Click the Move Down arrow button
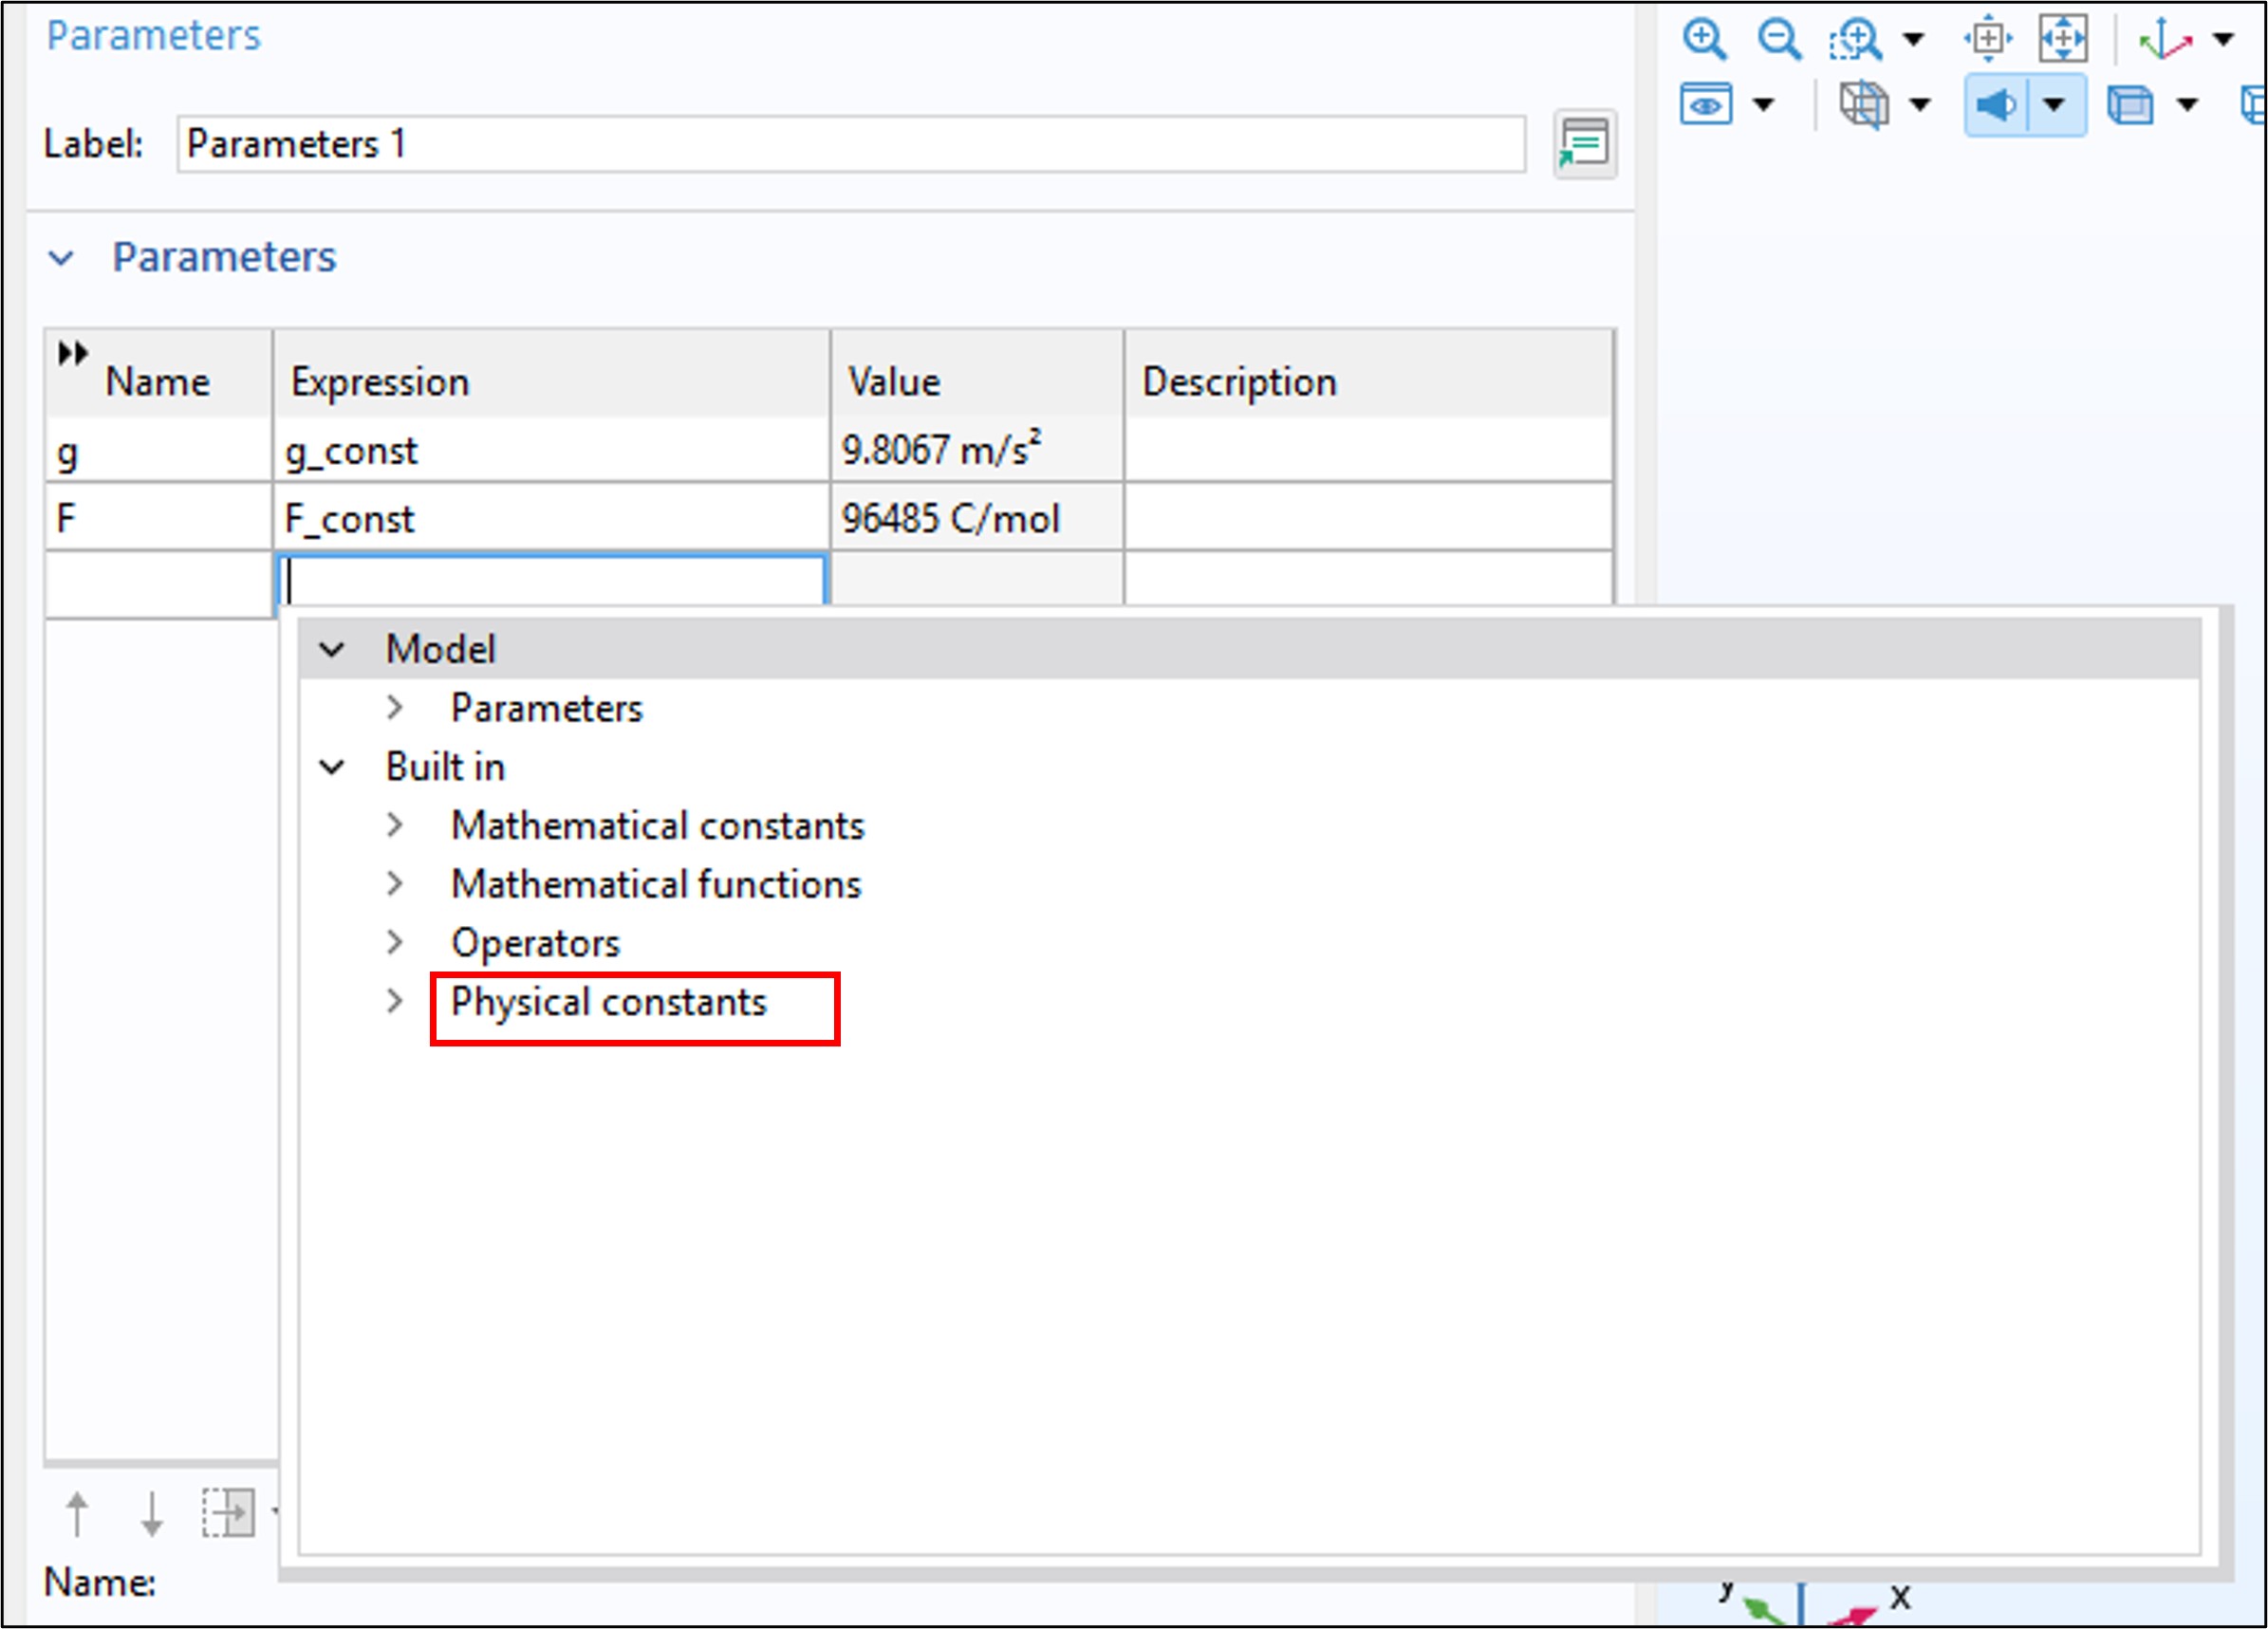 pos(152,1513)
